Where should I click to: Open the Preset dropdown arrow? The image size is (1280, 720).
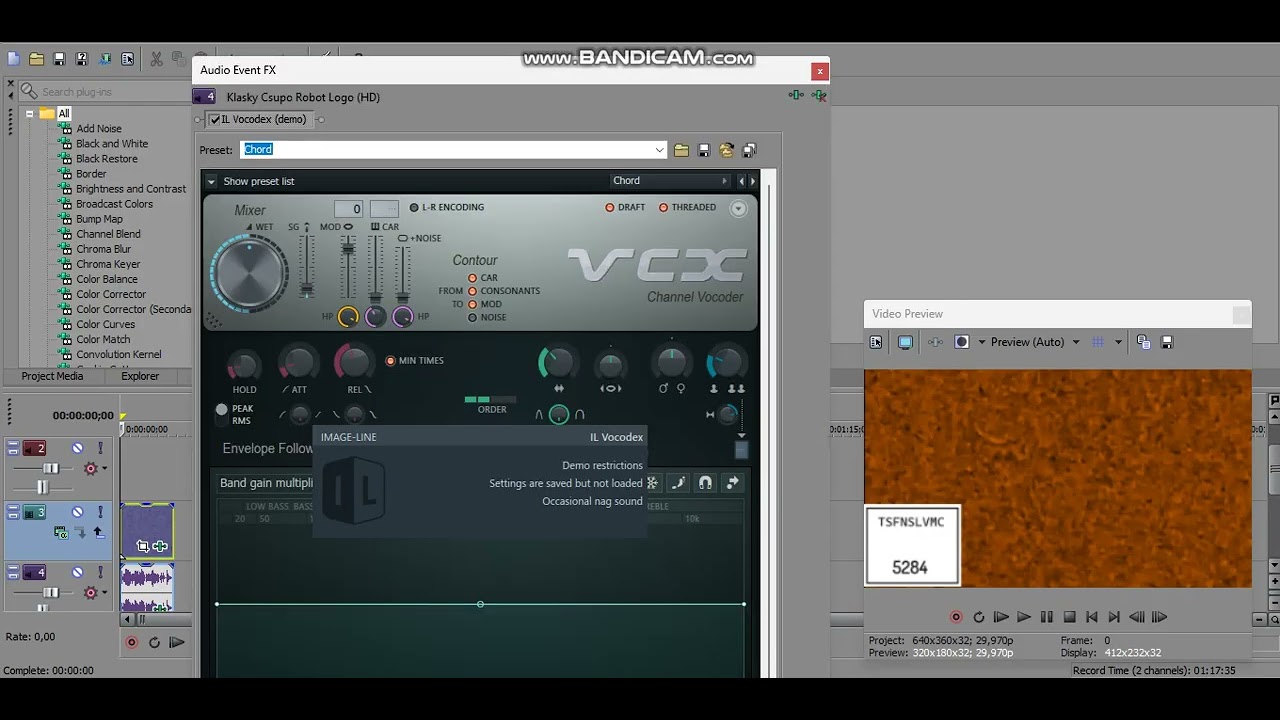[659, 150]
